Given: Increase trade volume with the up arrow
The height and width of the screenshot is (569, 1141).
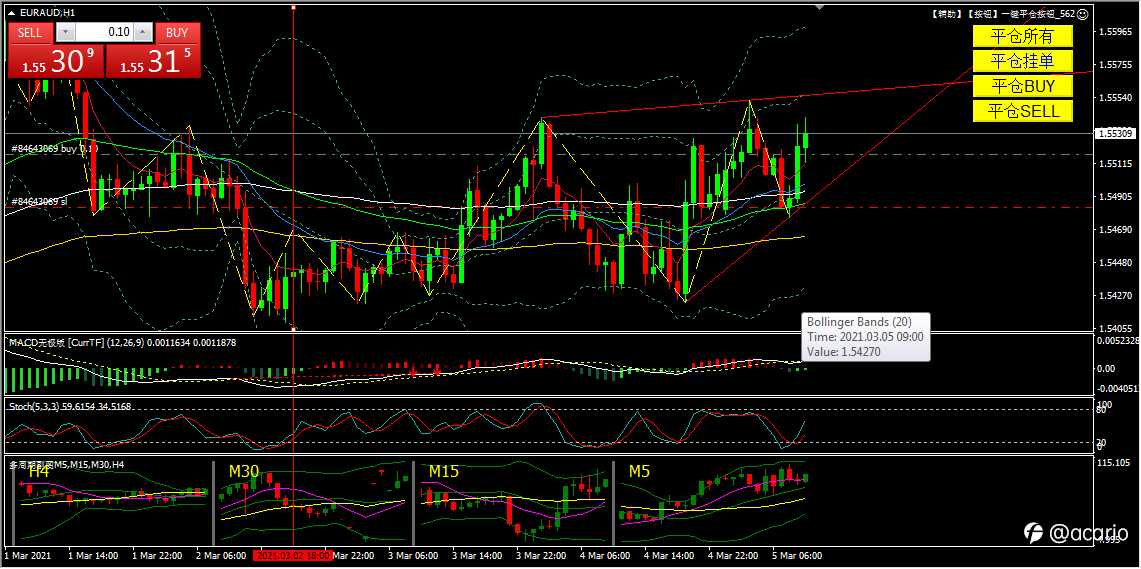Looking at the screenshot, I should pos(143,32).
